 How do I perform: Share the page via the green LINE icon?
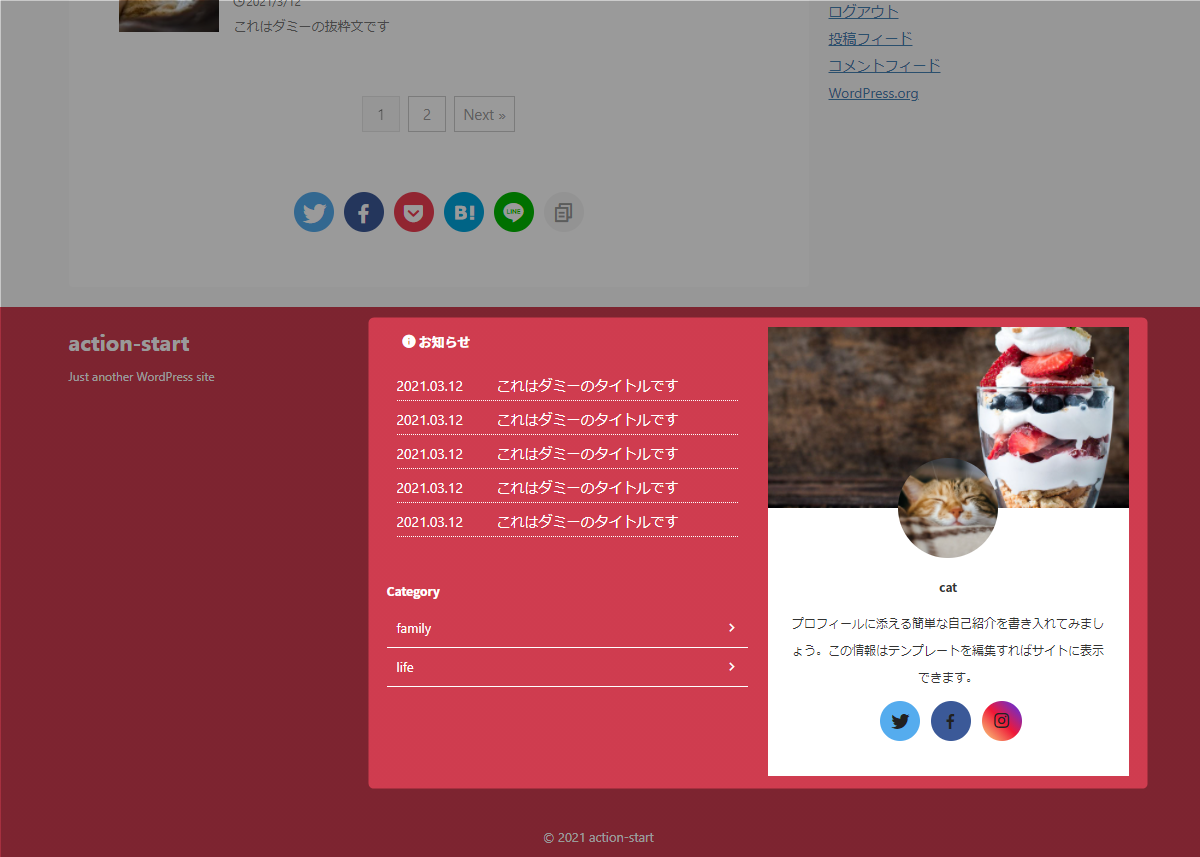[514, 212]
